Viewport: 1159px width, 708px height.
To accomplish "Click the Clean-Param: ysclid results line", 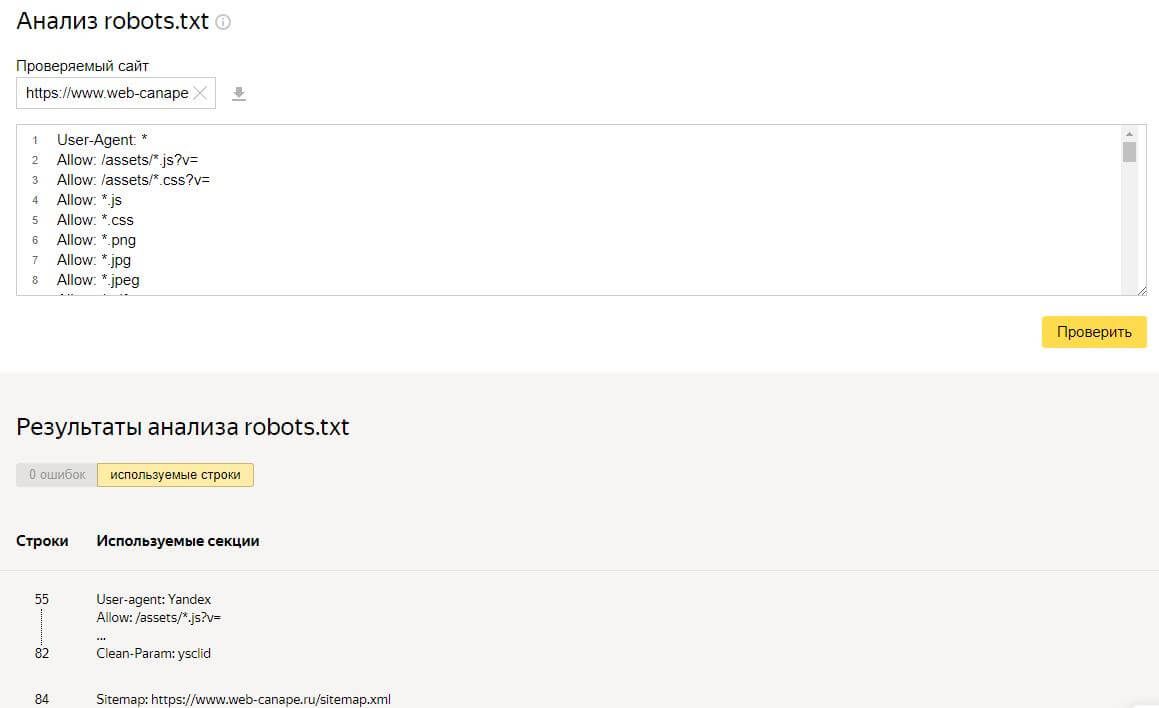I will coord(153,653).
